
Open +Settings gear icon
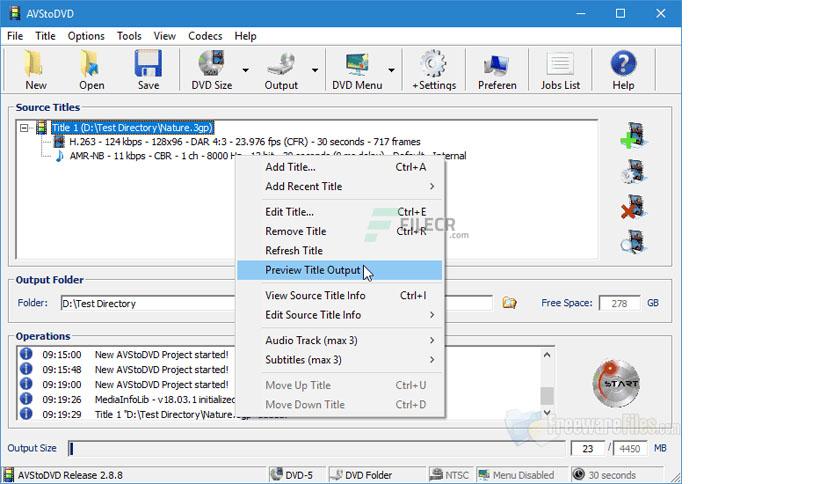(x=433, y=70)
